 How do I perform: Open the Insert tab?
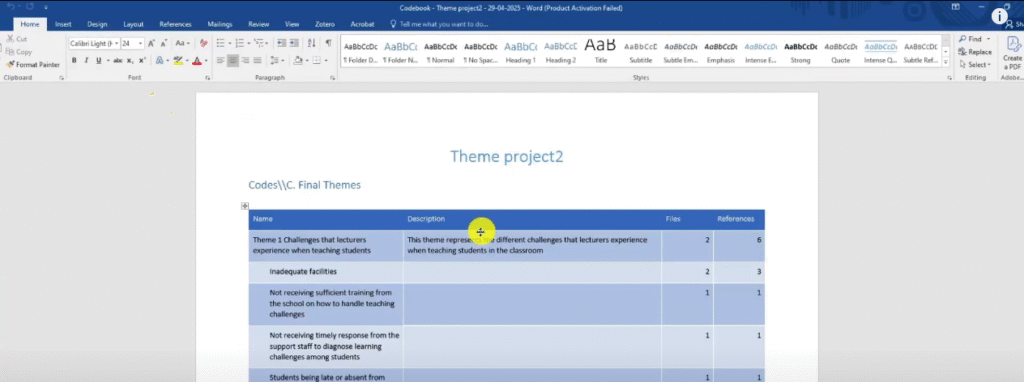click(63, 24)
